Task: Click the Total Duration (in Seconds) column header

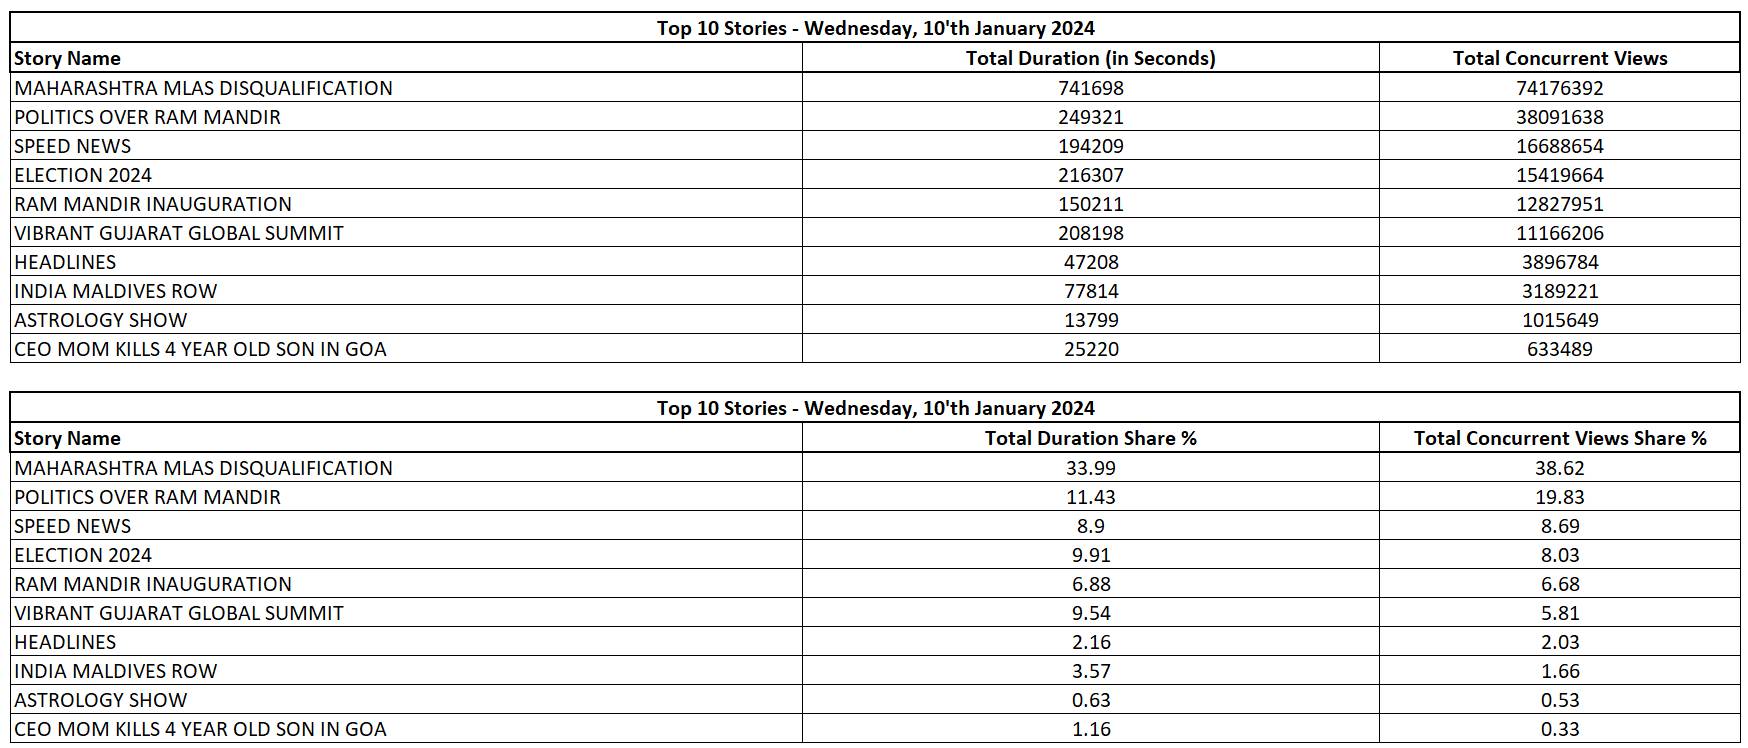Action: click(1090, 58)
